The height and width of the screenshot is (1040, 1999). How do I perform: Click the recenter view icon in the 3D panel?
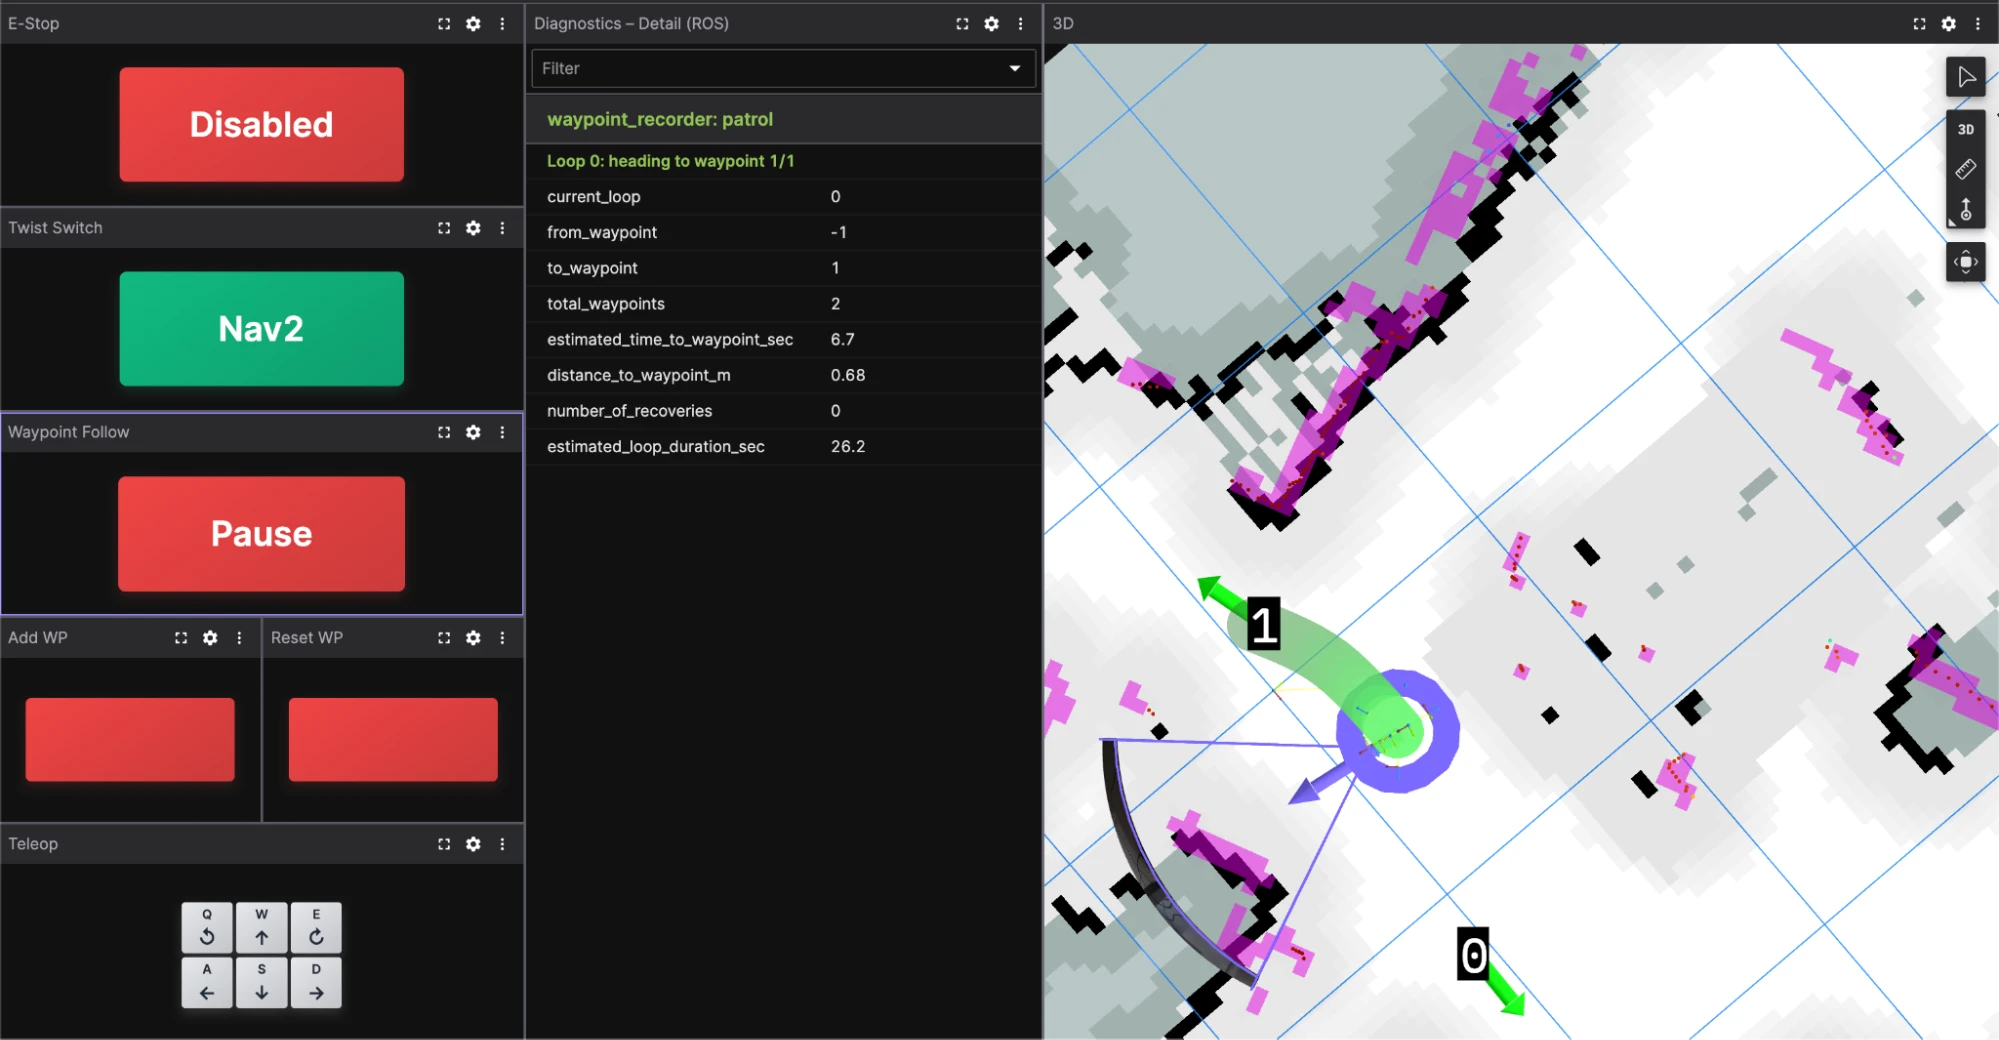1965,262
